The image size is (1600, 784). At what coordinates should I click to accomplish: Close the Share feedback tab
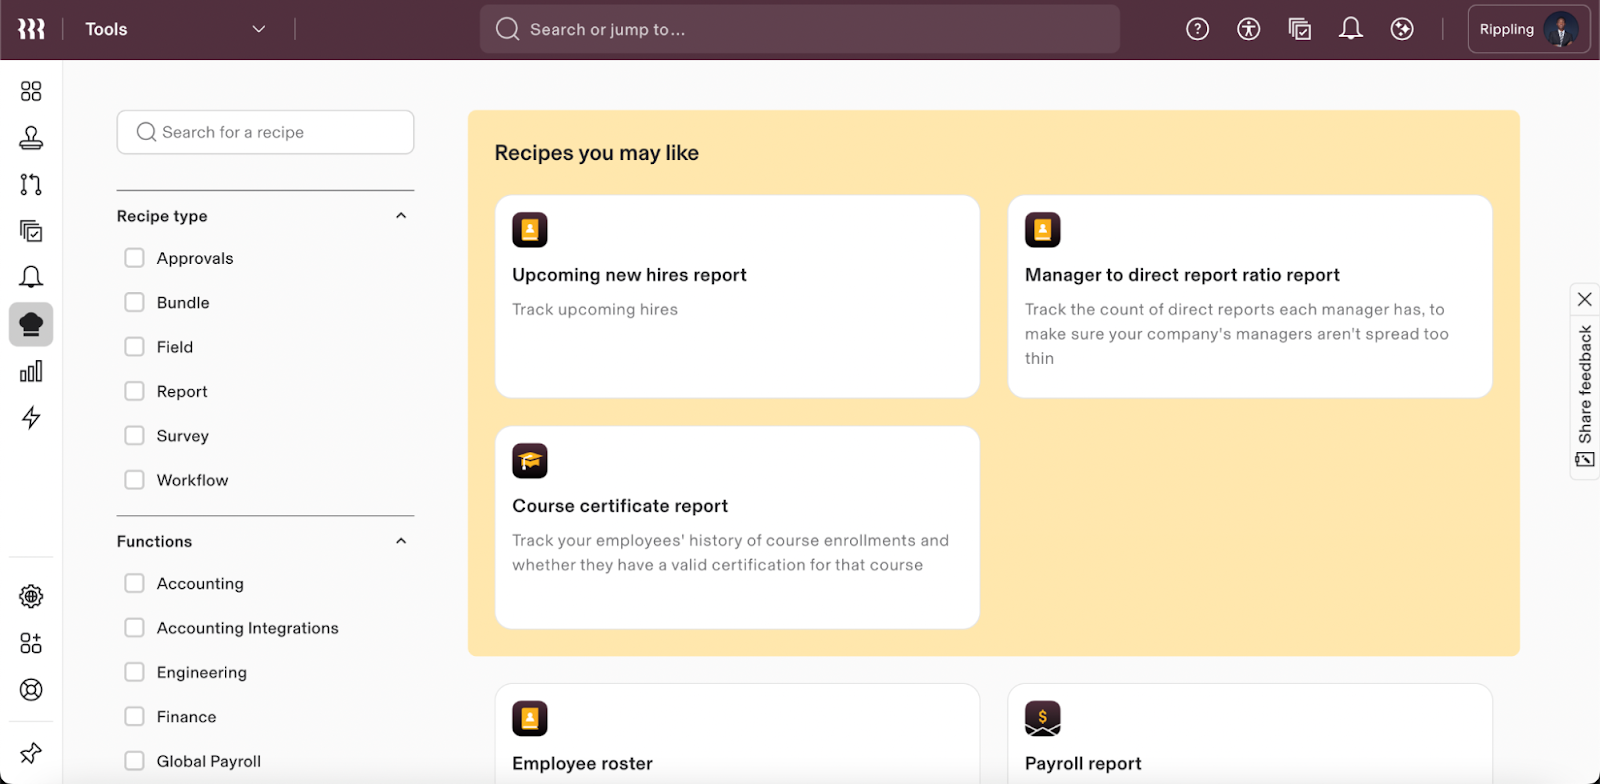[1585, 299]
